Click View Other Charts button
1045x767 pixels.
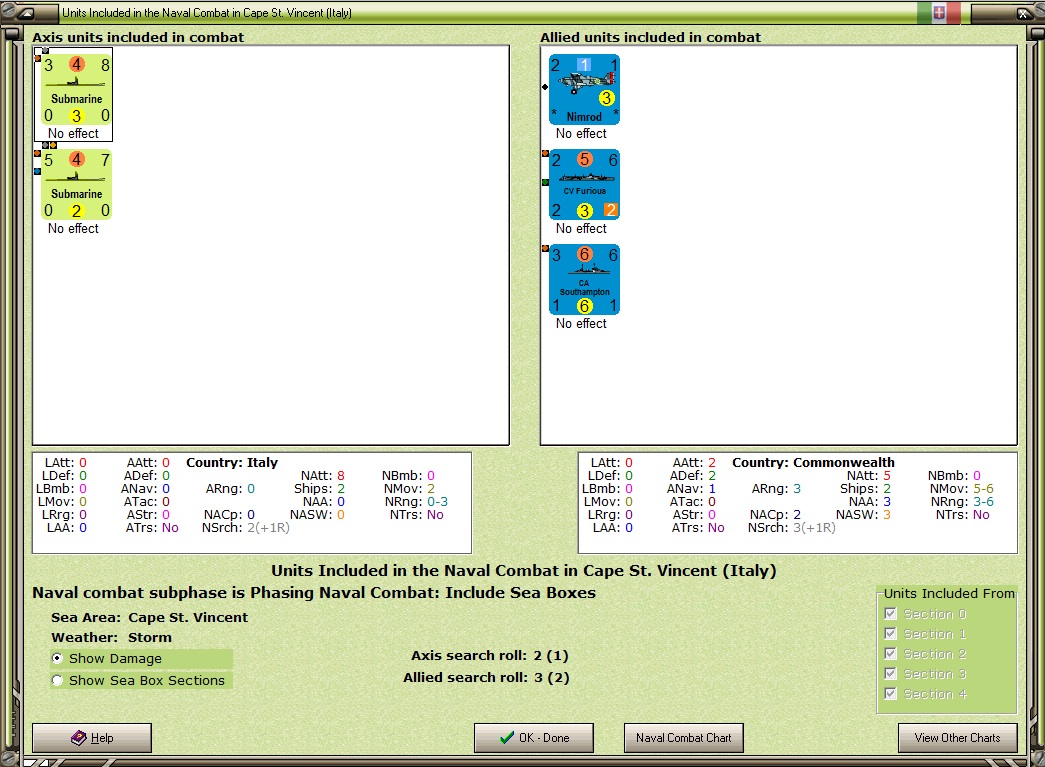point(958,738)
